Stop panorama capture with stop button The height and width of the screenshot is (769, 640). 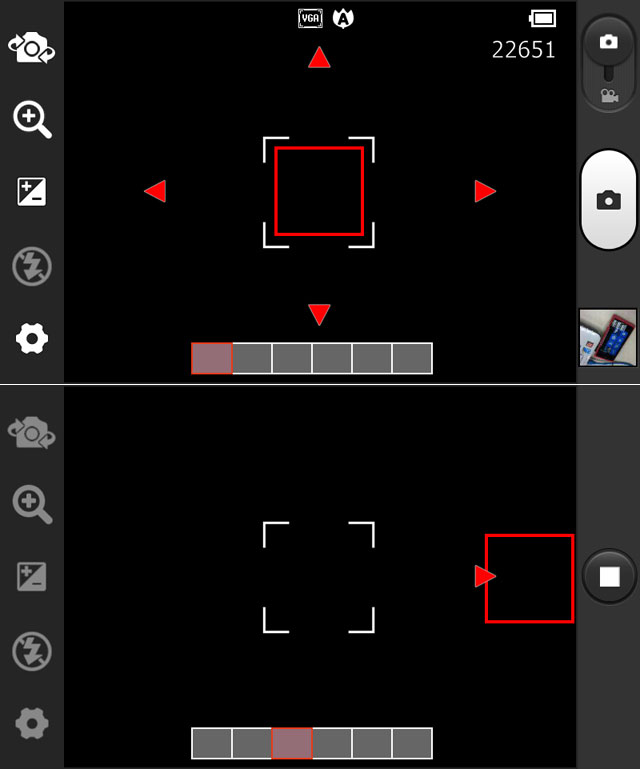point(610,577)
